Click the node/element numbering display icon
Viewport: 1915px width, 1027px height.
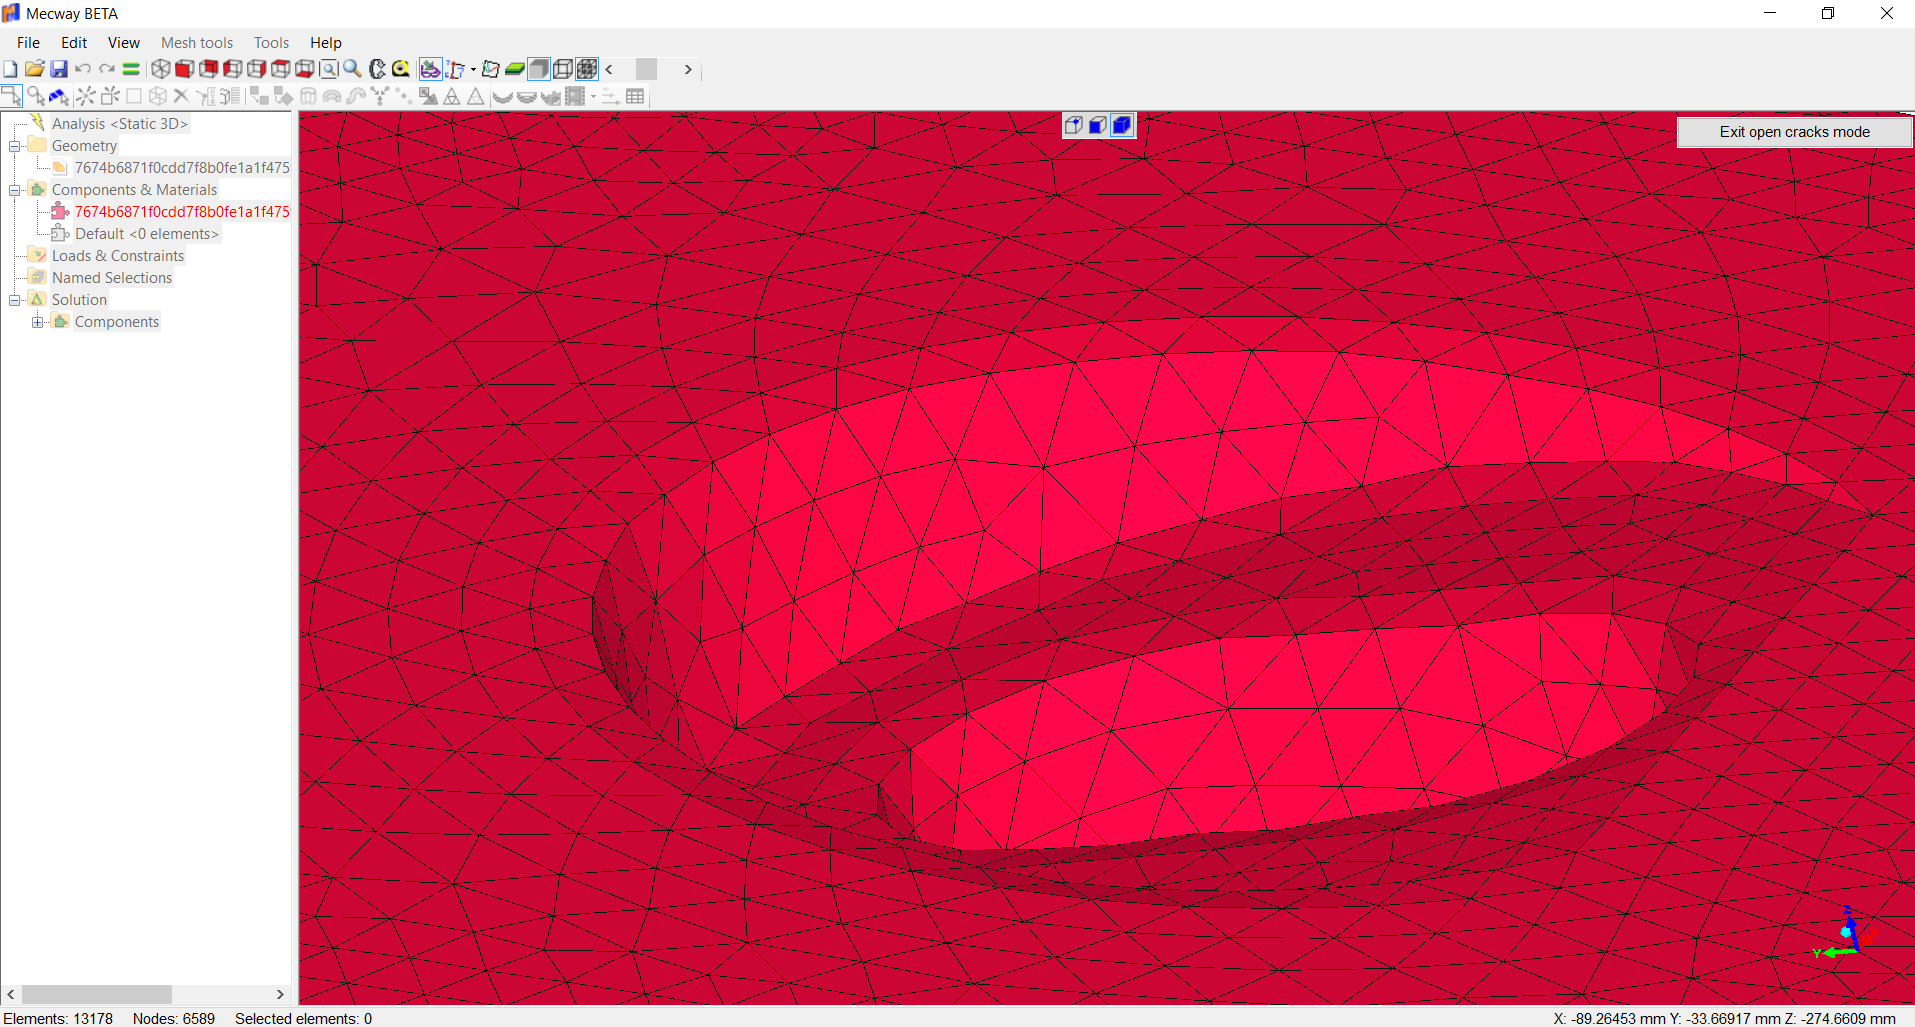[x=456, y=69]
